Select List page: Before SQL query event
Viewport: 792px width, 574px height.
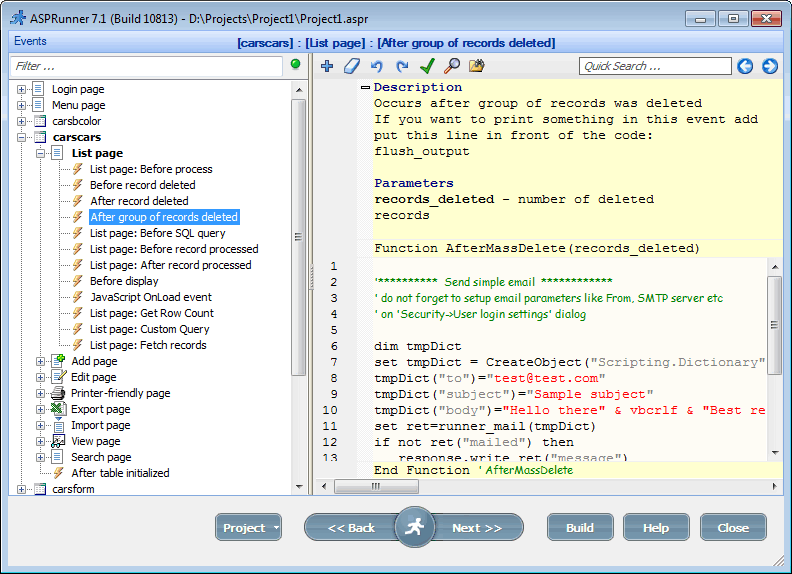coord(158,233)
